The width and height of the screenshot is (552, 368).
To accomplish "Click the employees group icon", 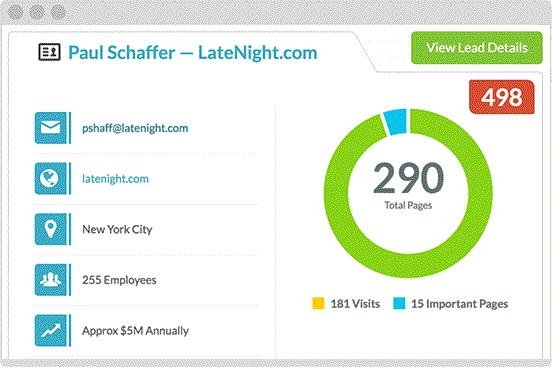I will pyautogui.click(x=51, y=280).
